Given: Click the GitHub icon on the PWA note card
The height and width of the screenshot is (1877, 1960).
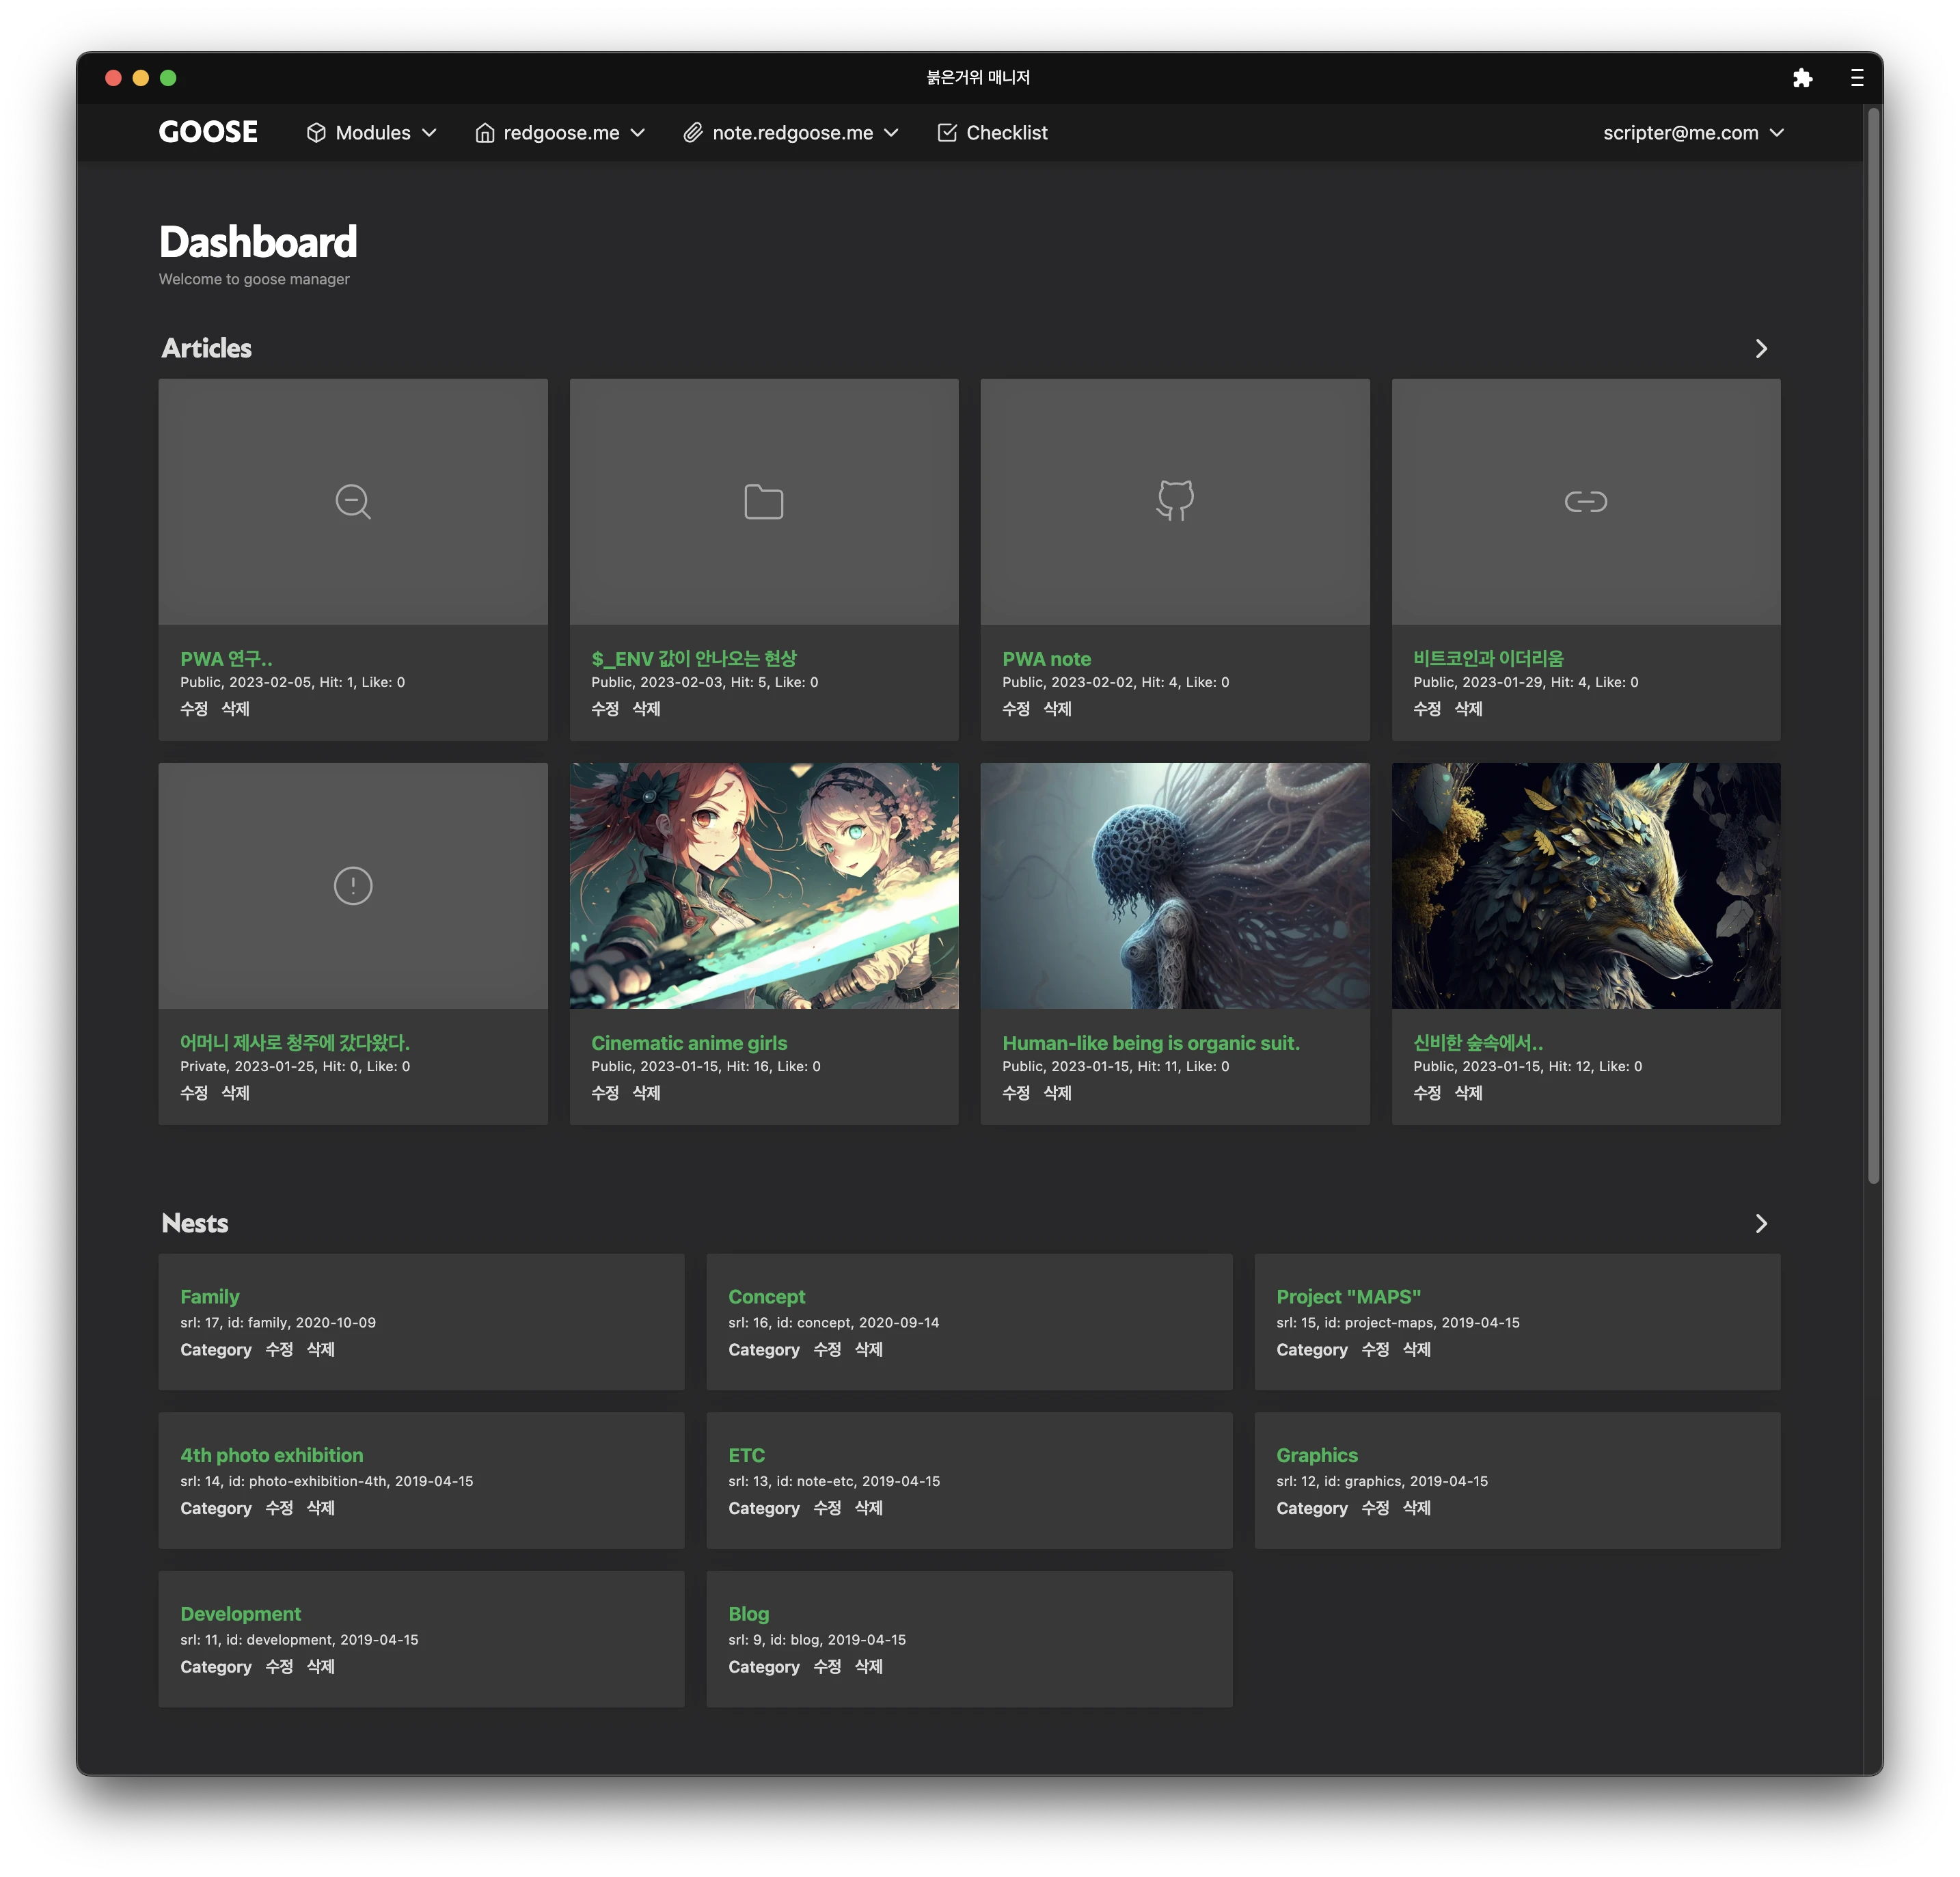Looking at the screenshot, I should (x=1175, y=501).
